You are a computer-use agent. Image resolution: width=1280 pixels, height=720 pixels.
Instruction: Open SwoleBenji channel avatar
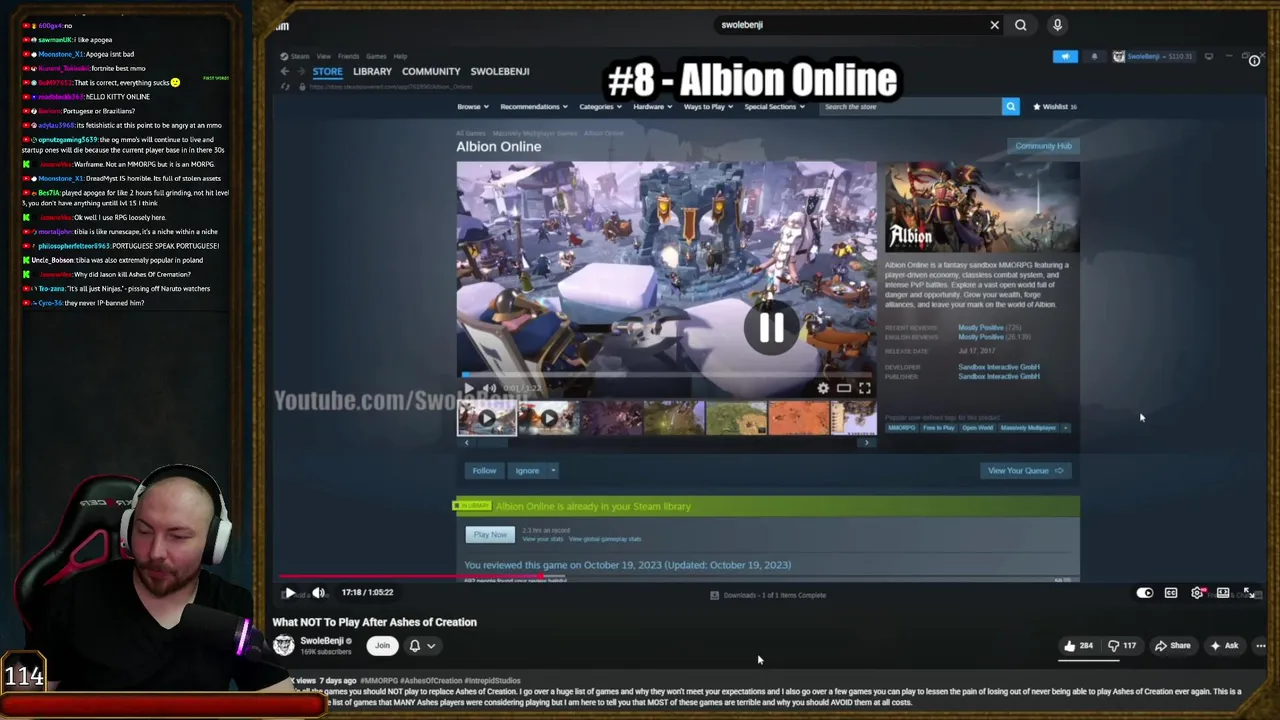pyautogui.click(x=284, y=646)
